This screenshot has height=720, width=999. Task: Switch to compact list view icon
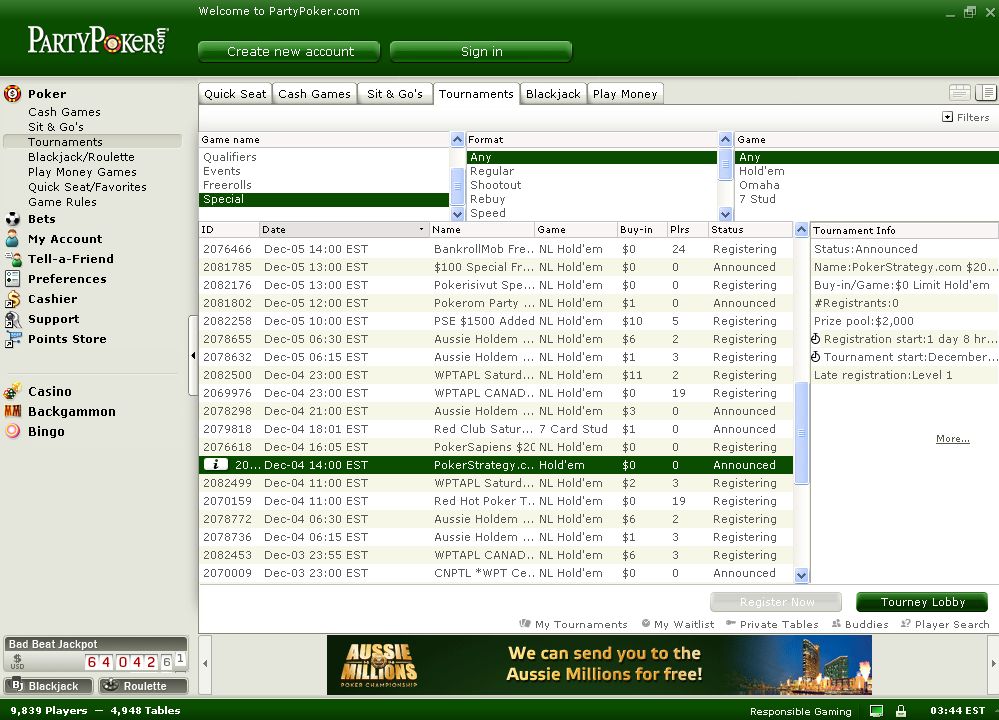(959, 93)
